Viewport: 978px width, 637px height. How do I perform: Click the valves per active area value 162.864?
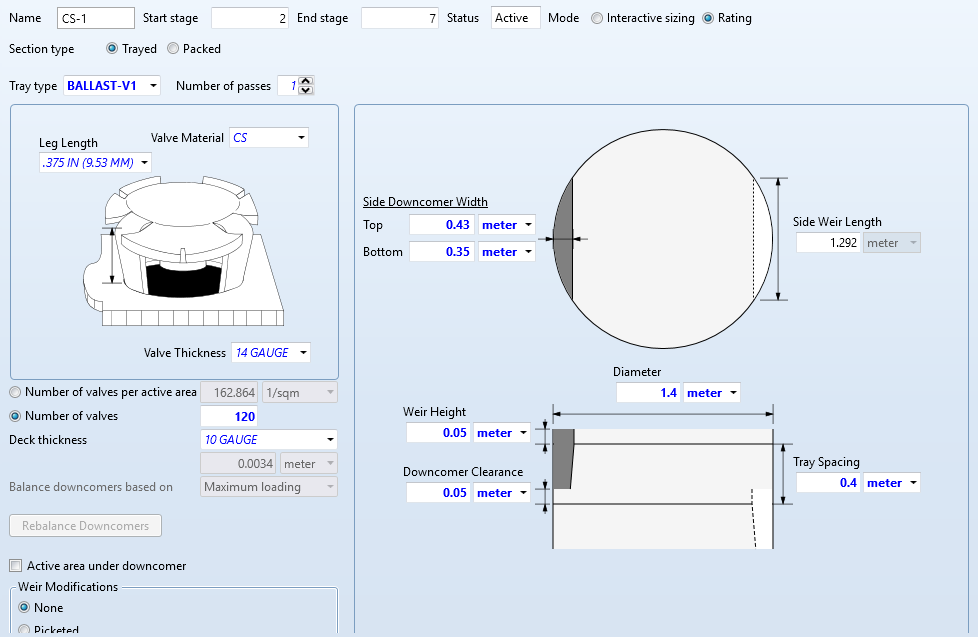click(229, 392)
